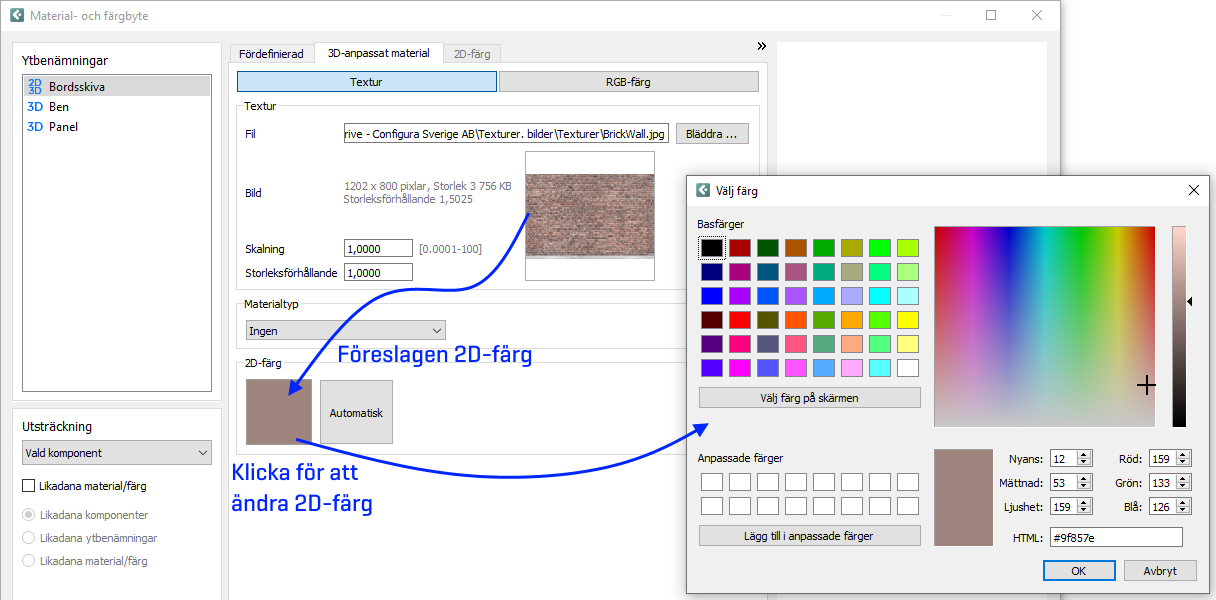Click the Nyans value field
The height and width of the screenshot is (600, 1216).
1063,459
